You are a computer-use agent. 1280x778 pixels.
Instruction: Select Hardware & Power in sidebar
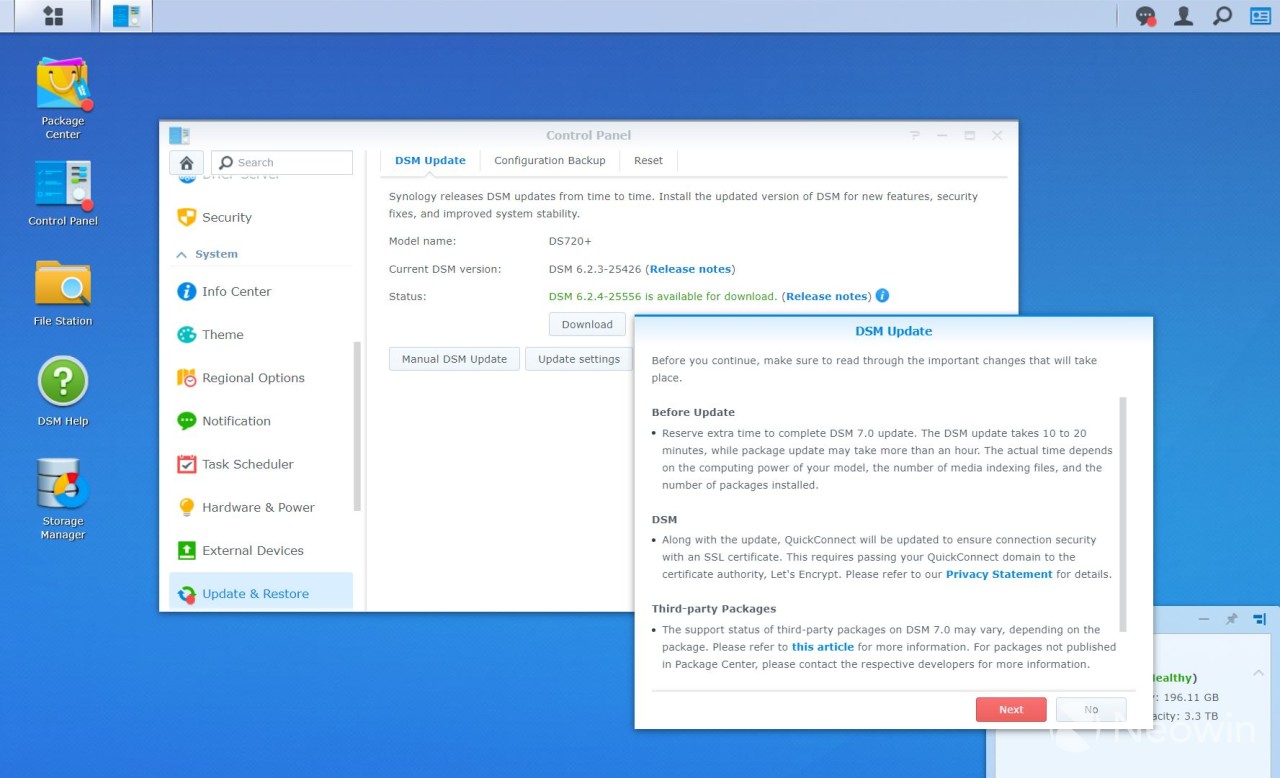(261, 507)
